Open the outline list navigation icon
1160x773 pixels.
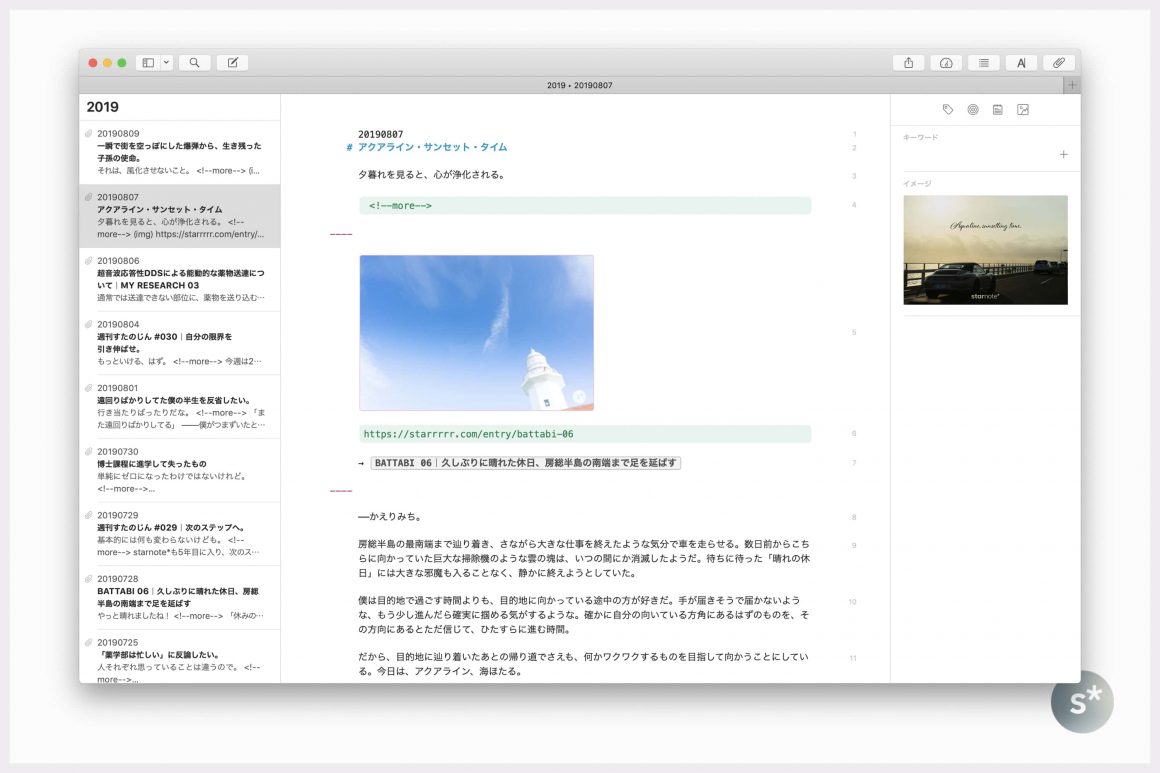pyautogui.click(x=984, y=63)
